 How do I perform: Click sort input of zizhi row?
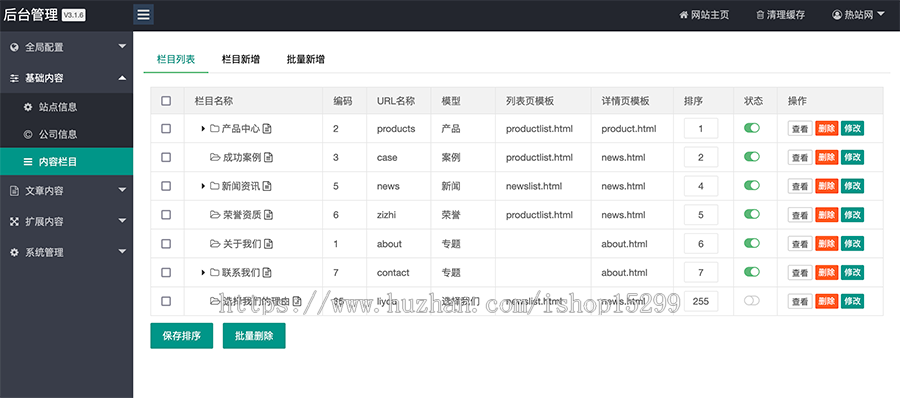click(x=701, y=215)
